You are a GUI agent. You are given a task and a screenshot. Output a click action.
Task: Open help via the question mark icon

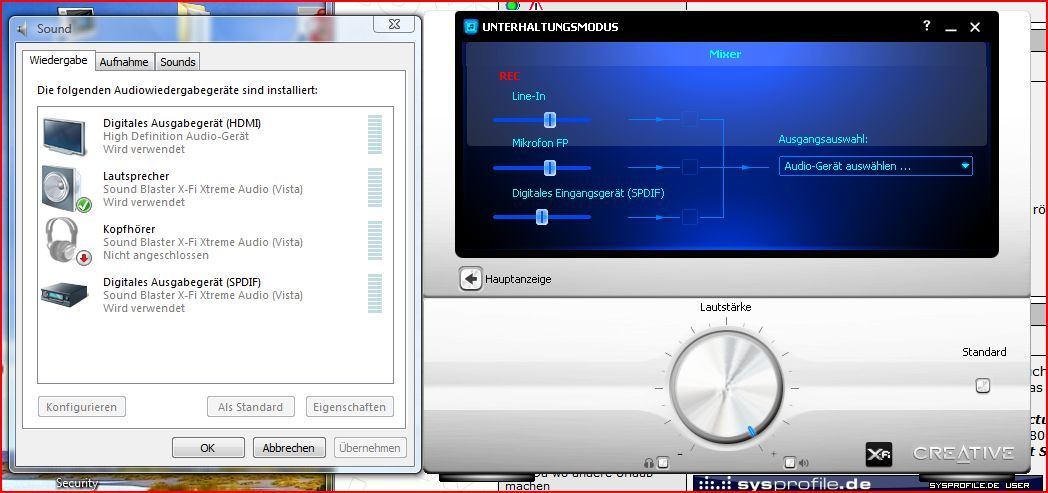[926, 26]
